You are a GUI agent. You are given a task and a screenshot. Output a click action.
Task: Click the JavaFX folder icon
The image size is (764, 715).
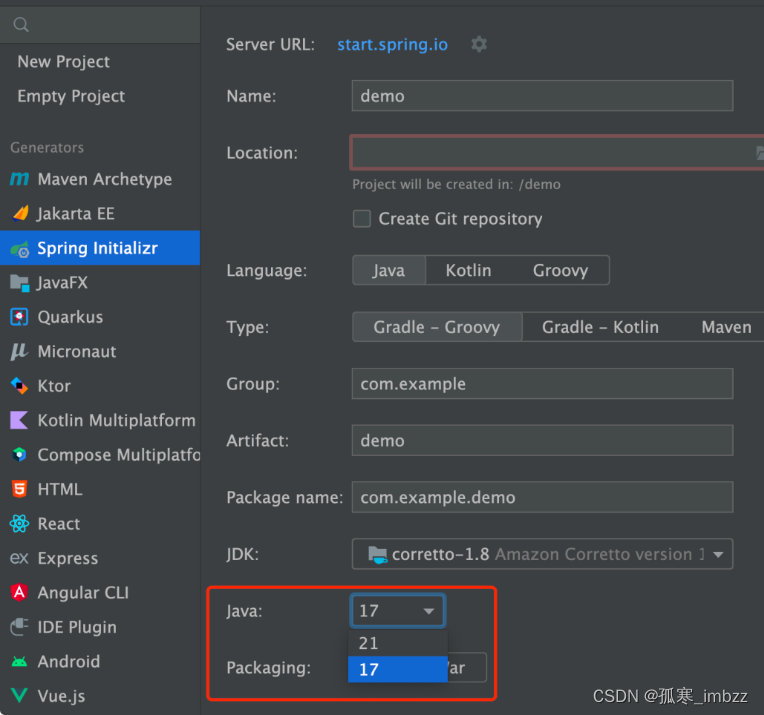[20, 283]
